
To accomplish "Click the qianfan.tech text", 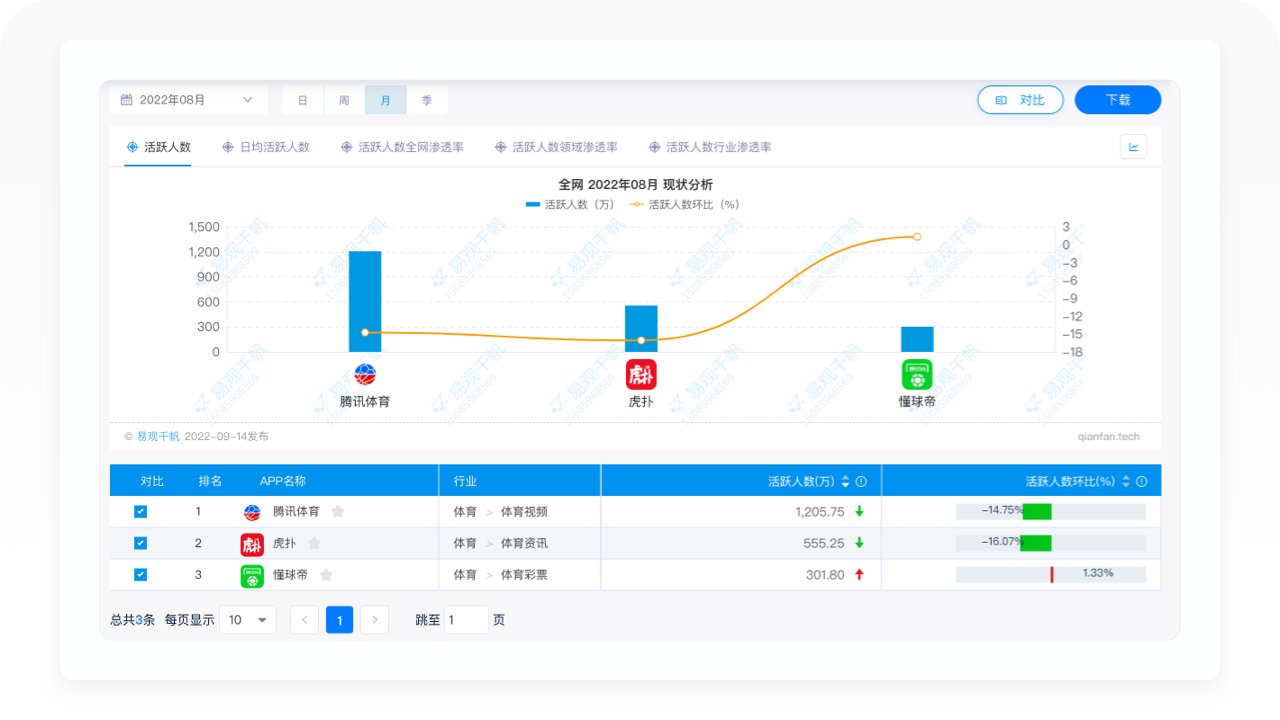I will [1109, 436].
